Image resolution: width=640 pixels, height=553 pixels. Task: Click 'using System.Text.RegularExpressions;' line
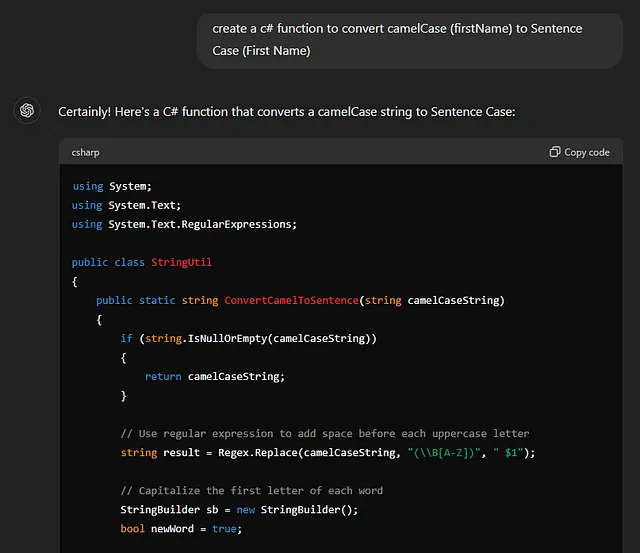pyautogui.click(x=184, y=224)
